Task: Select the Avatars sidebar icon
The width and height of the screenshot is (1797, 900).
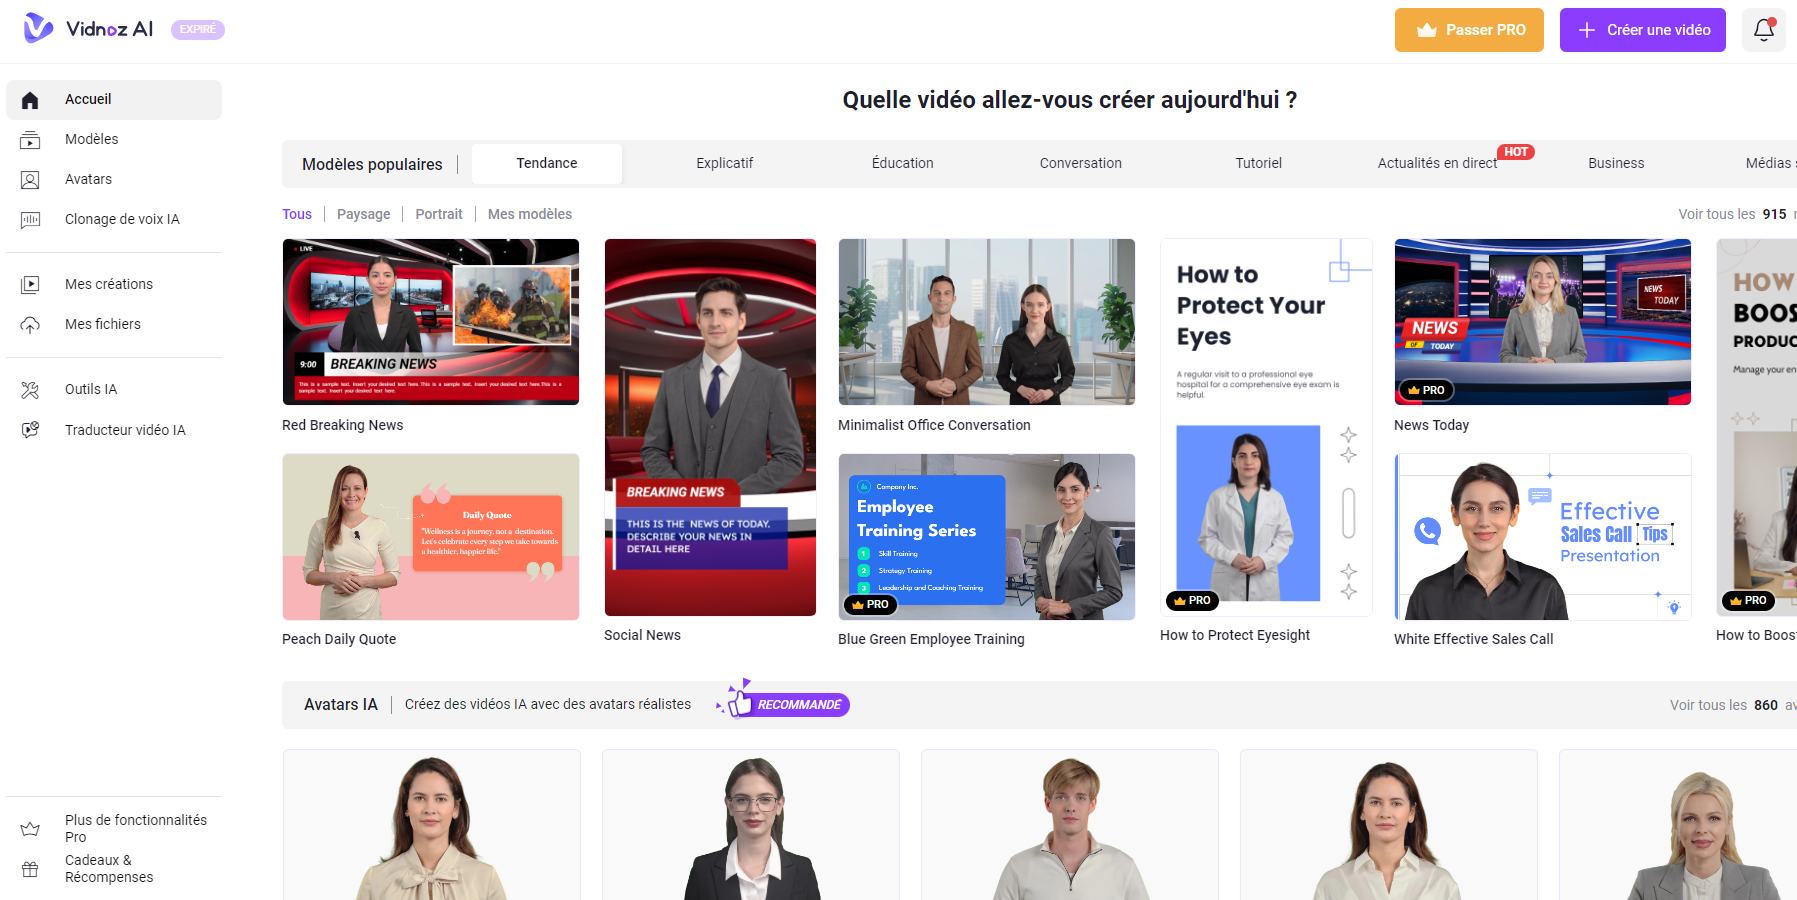Action: pyautogui.click(x=31, y=180)
